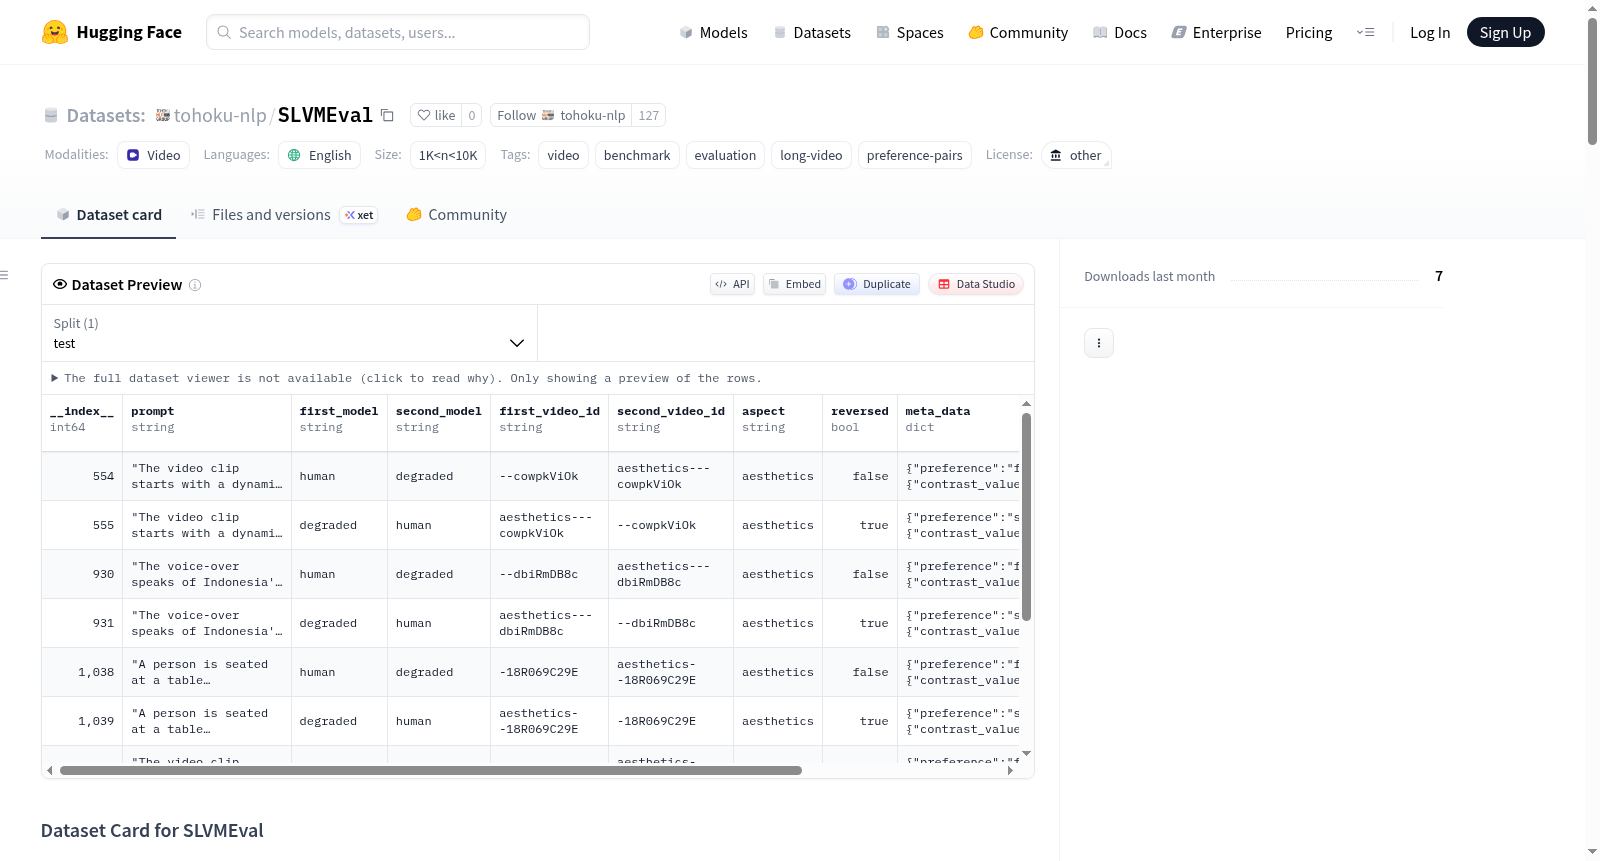Select the English language tag
The image size is (1600, 861).
pyautogui.click(x=320, y=155)
